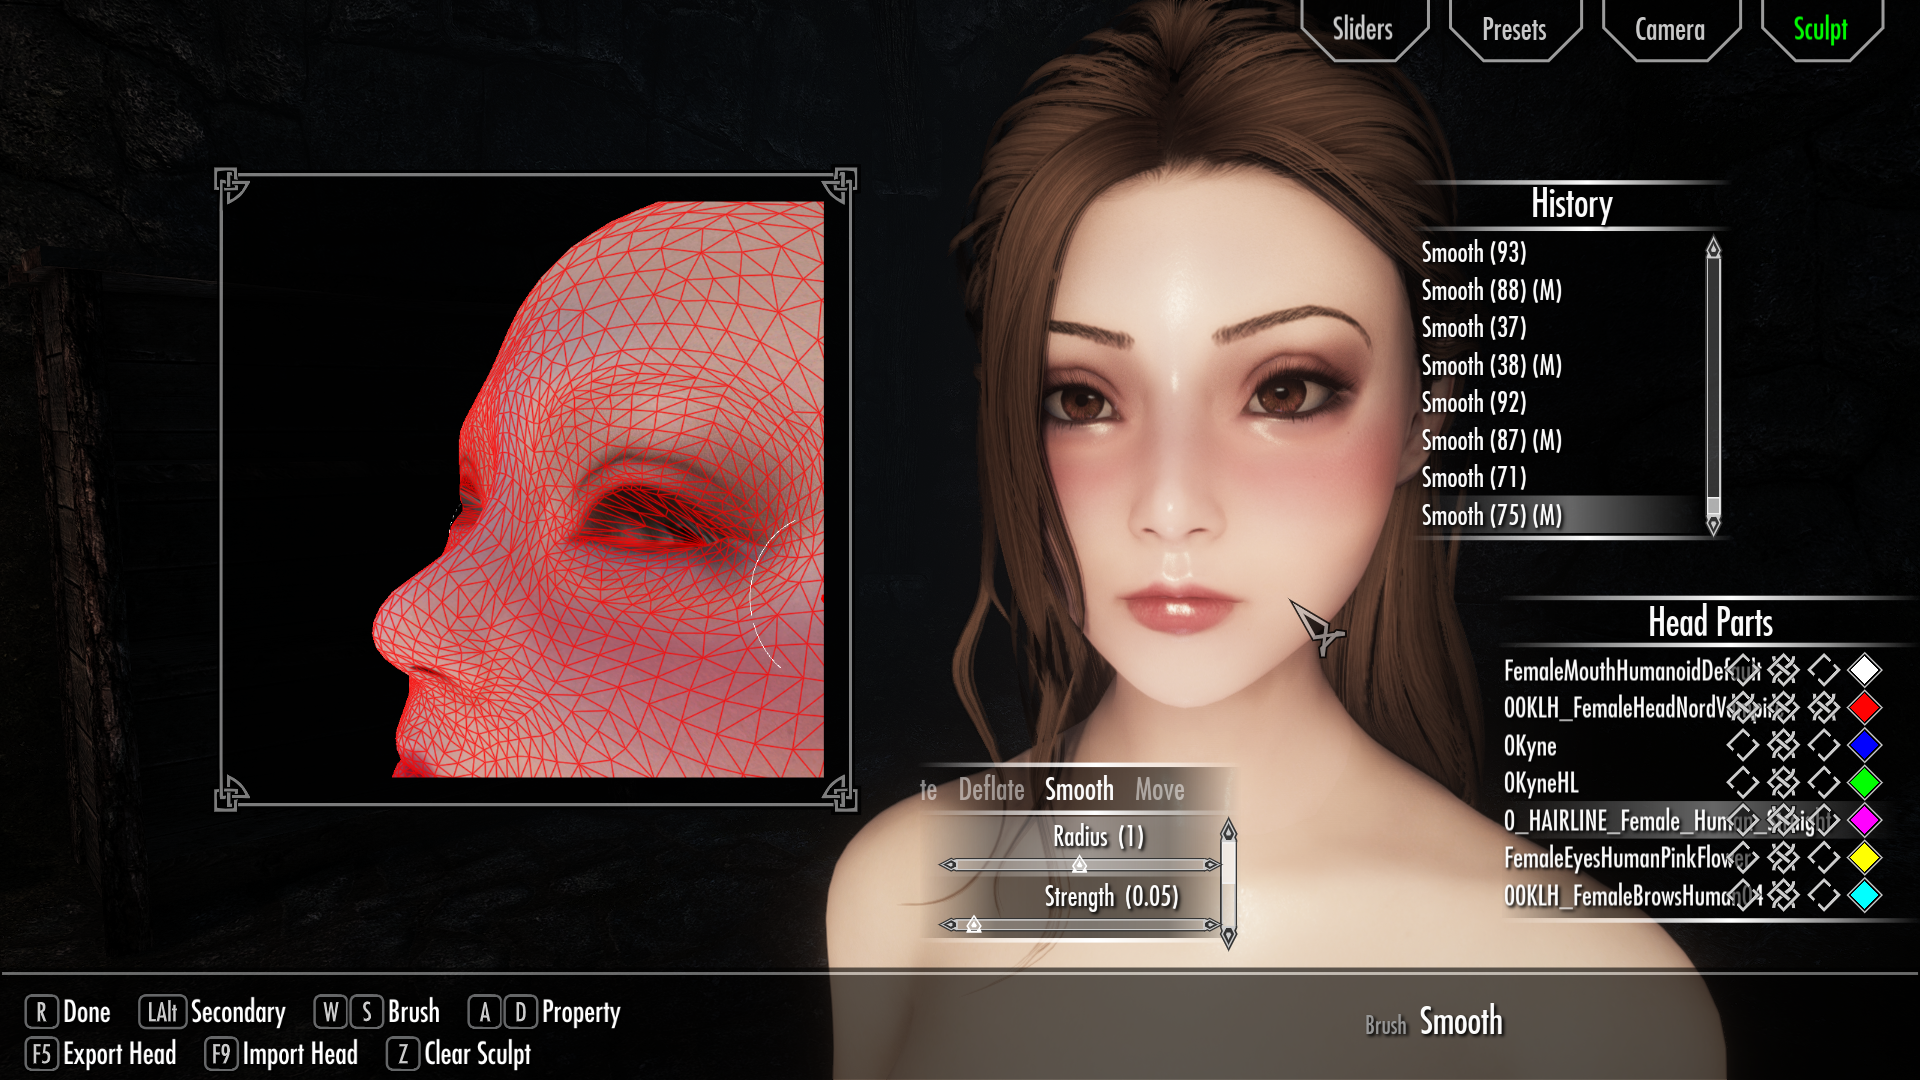Choose the Move brush
Viewport: 1920px width, 1080px height.
(1159, 790)
